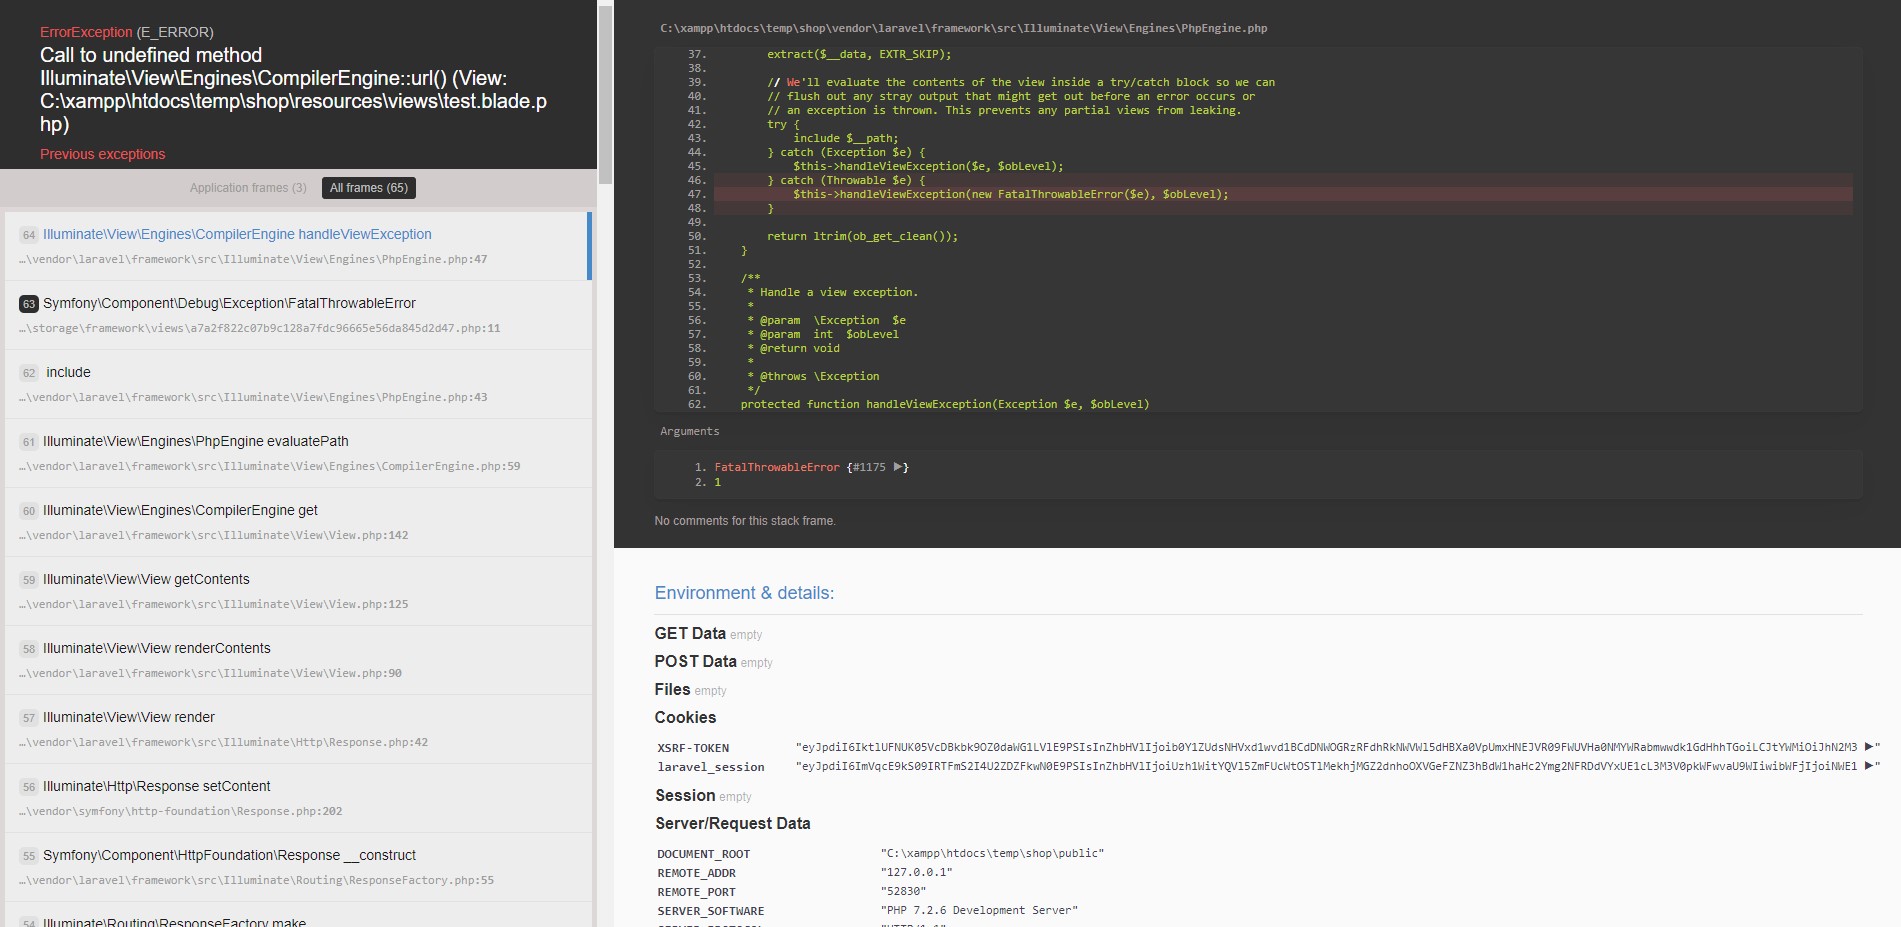The image size is (1901, 927).
Task: Click argument 2 value '1'
Action: pos(717,482)
